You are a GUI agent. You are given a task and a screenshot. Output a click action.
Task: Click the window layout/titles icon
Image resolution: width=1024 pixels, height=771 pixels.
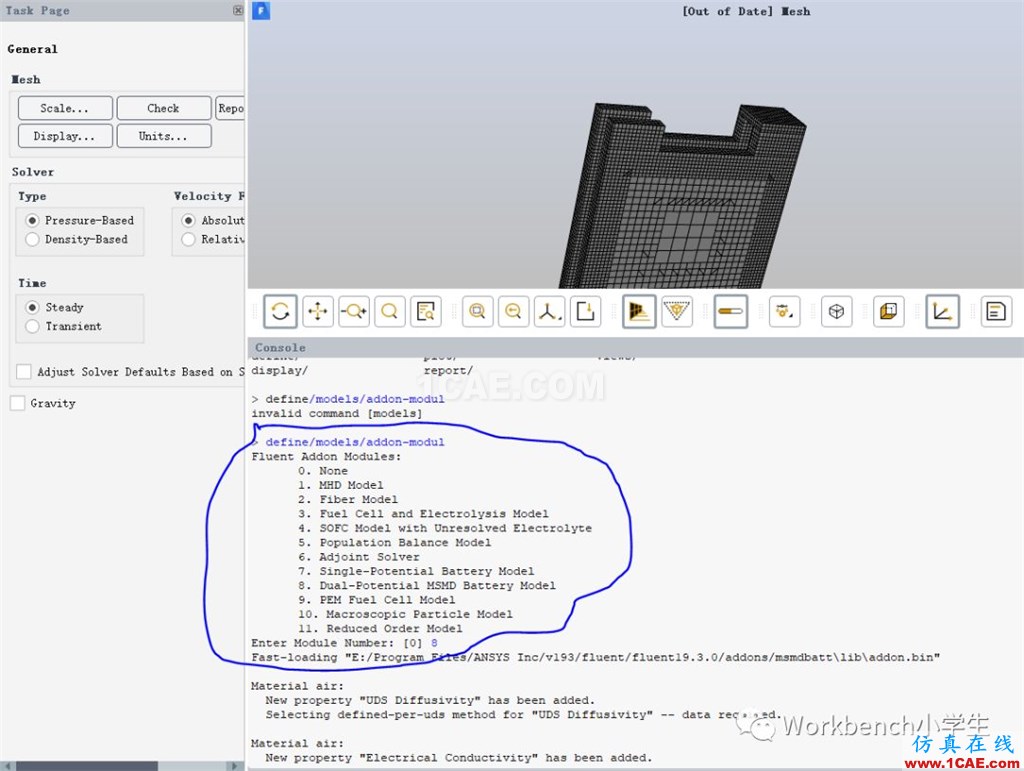tap(996, 311)
